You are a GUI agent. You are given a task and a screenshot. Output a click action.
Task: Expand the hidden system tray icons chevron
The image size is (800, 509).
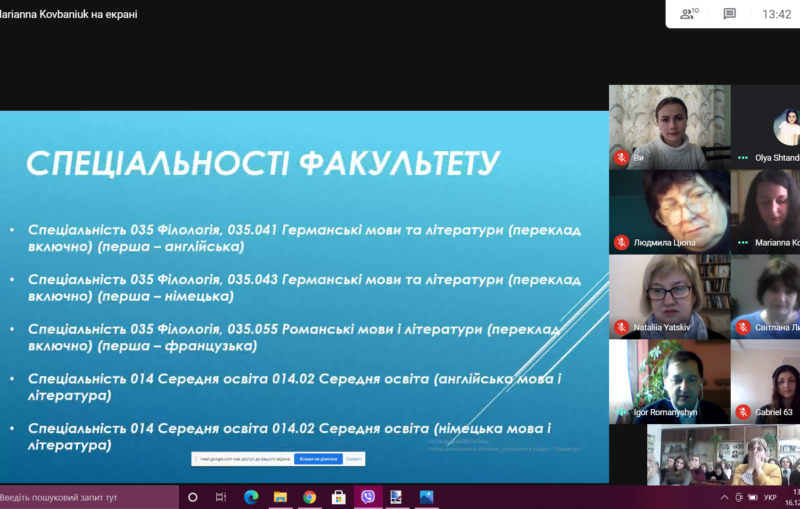click(x=724, y=497)
